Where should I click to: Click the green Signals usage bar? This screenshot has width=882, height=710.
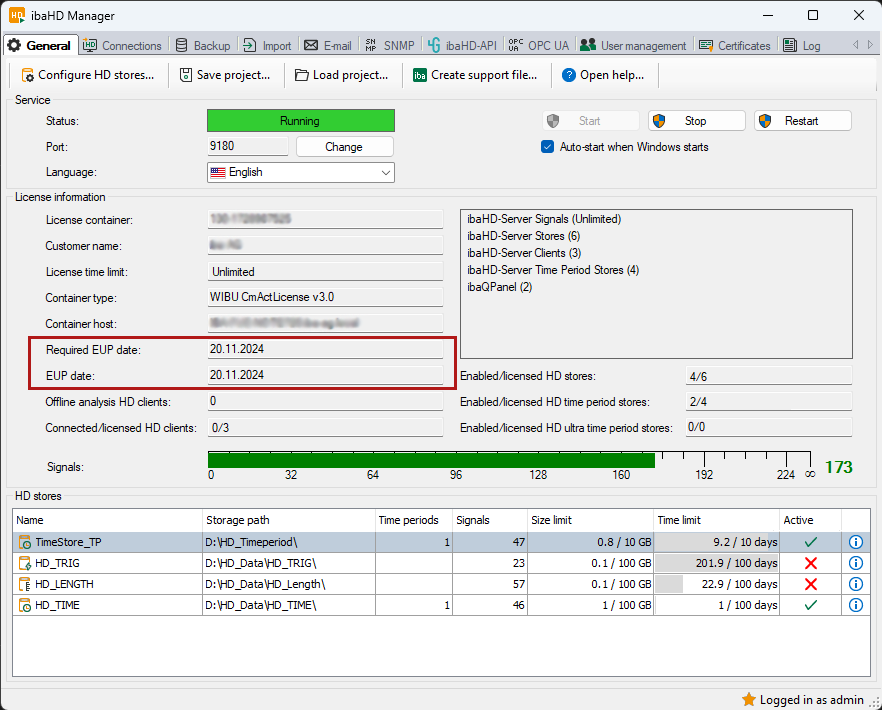[430, 460]
